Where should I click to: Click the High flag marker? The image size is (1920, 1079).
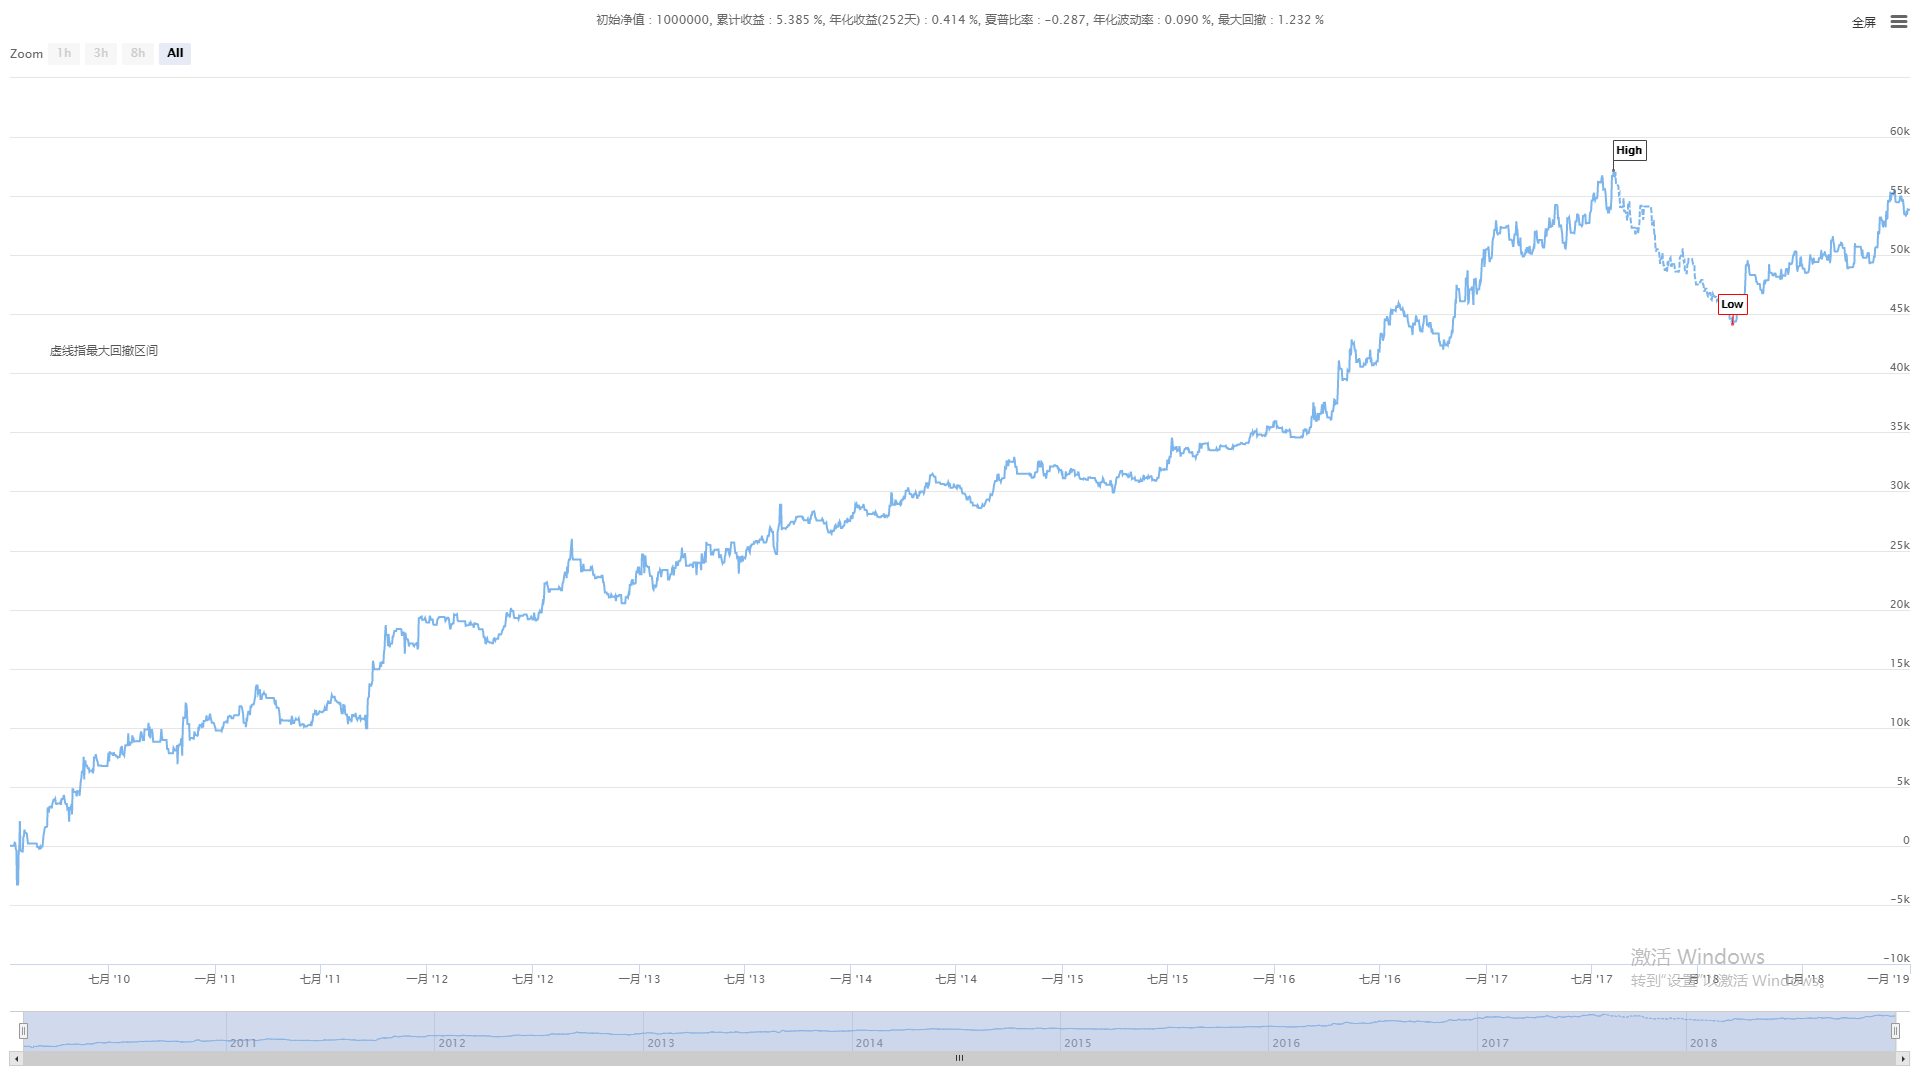click(x=1629, y=150)
